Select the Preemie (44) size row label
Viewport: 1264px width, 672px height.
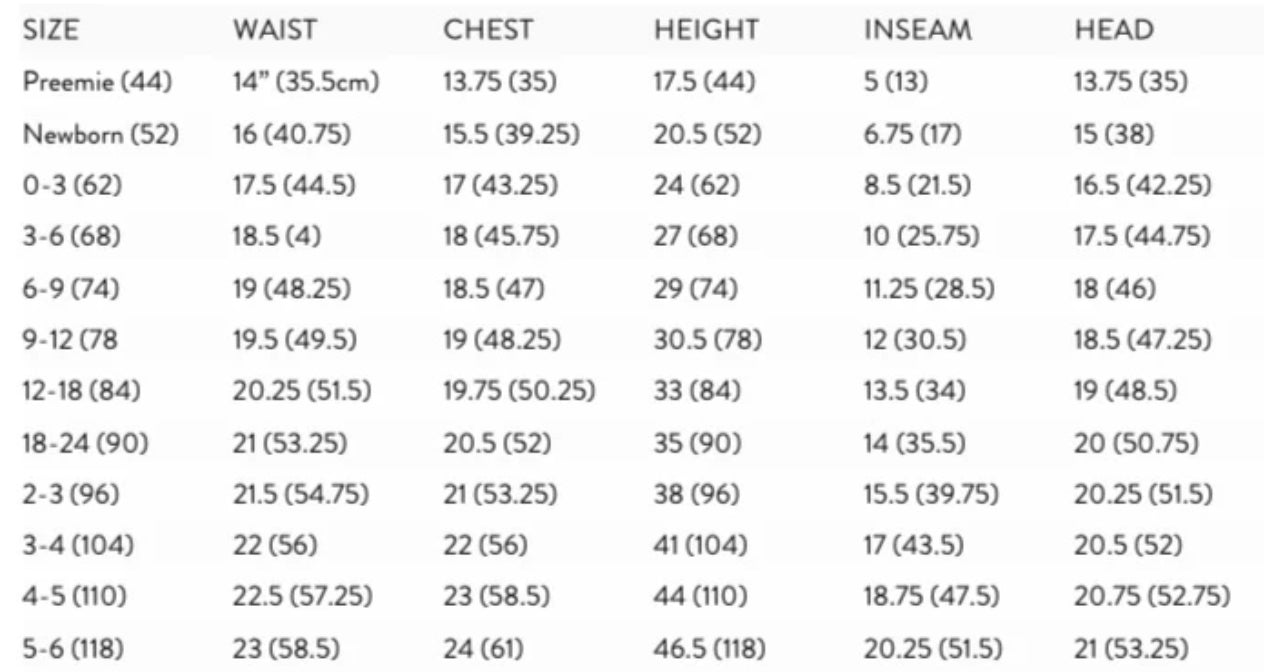pyautogui.click(x=97, y=82)
